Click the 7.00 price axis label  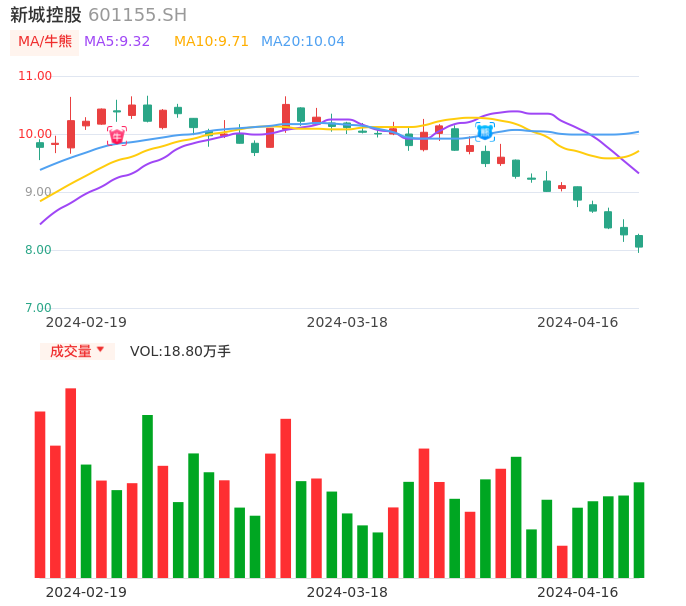[x=38, y=308]
